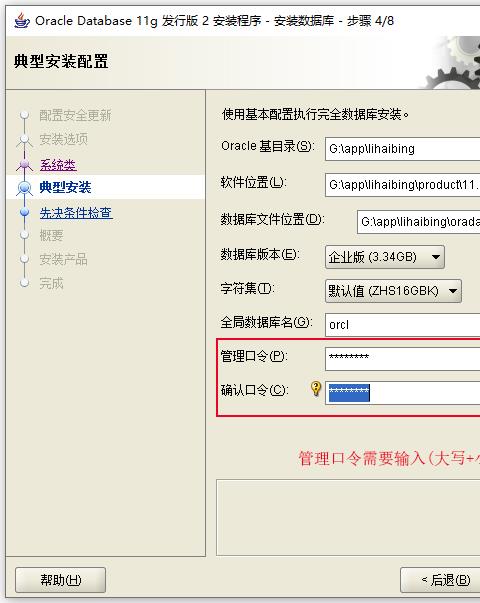
Task: Click the 完成 step circle
Action: [x=25, y=283]
